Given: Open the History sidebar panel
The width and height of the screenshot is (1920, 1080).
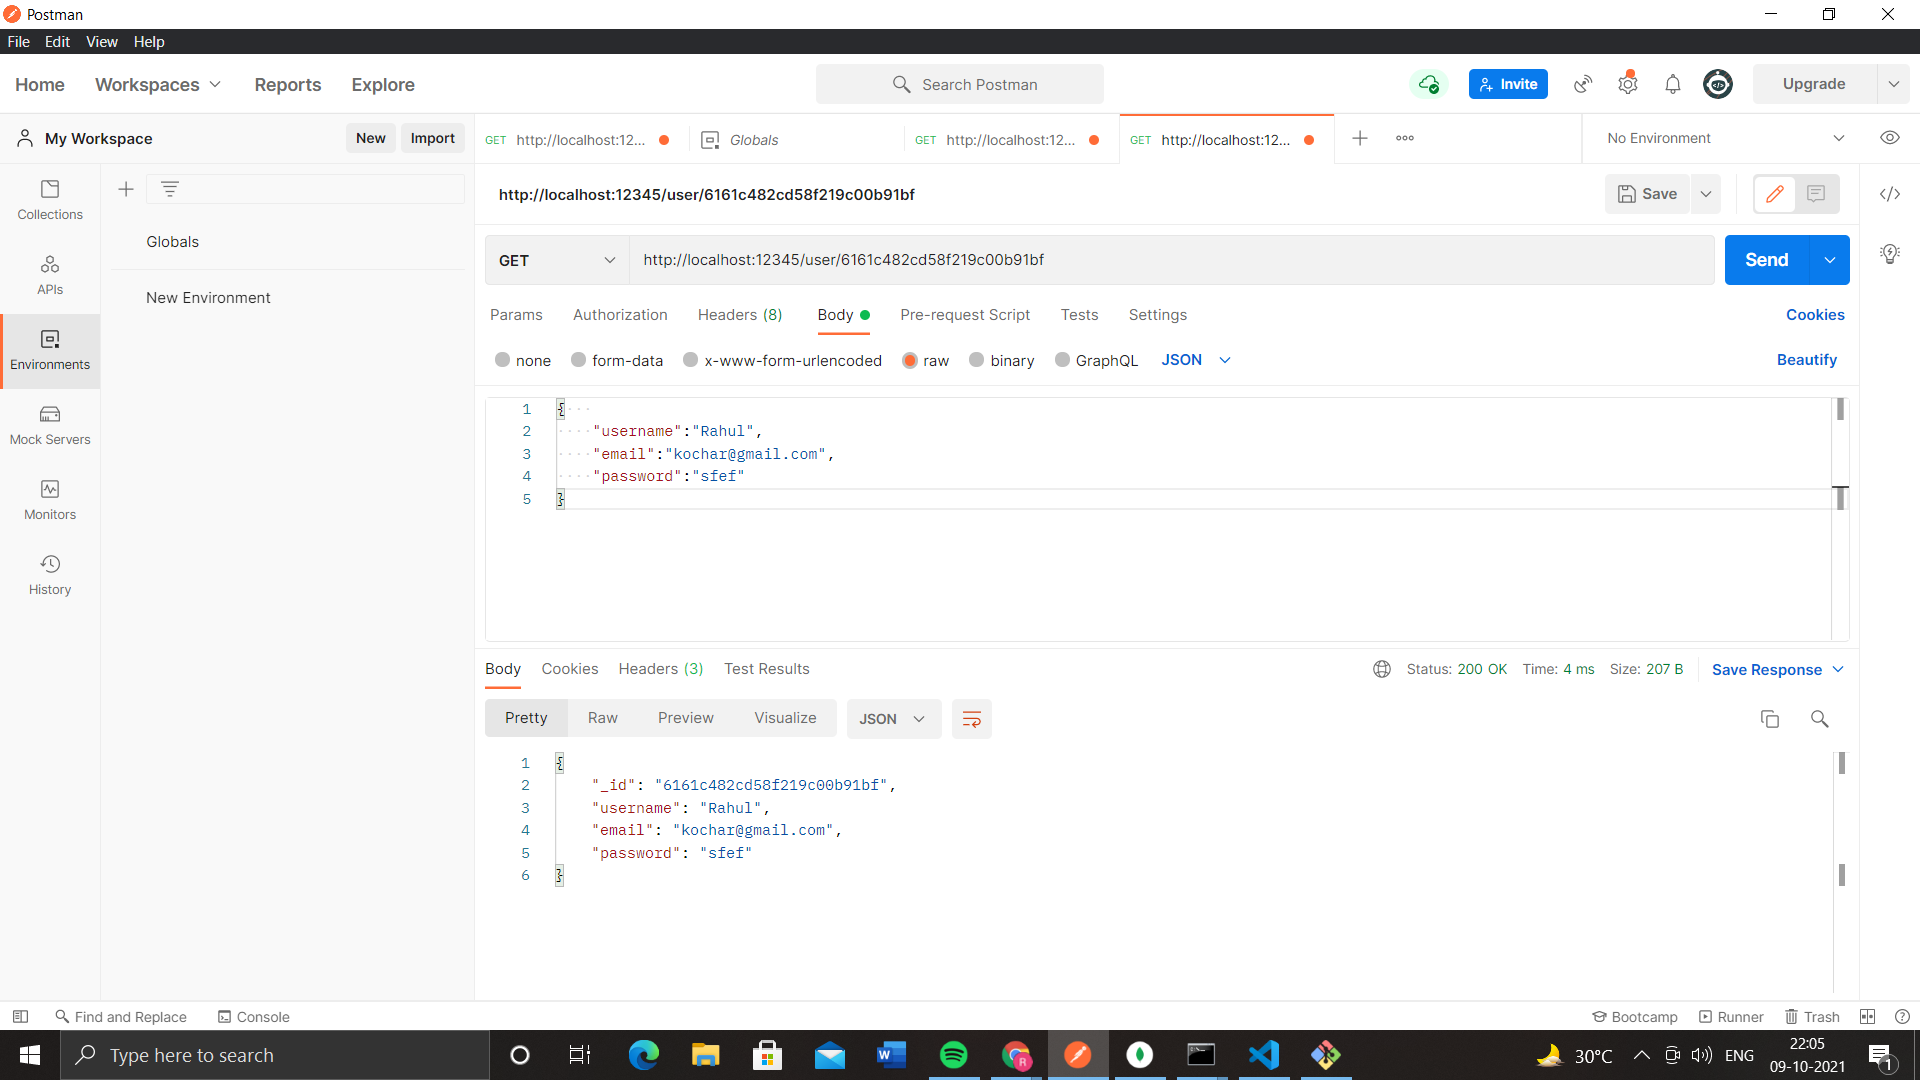Looking at the screenshot, I should (x=50, y=575).
